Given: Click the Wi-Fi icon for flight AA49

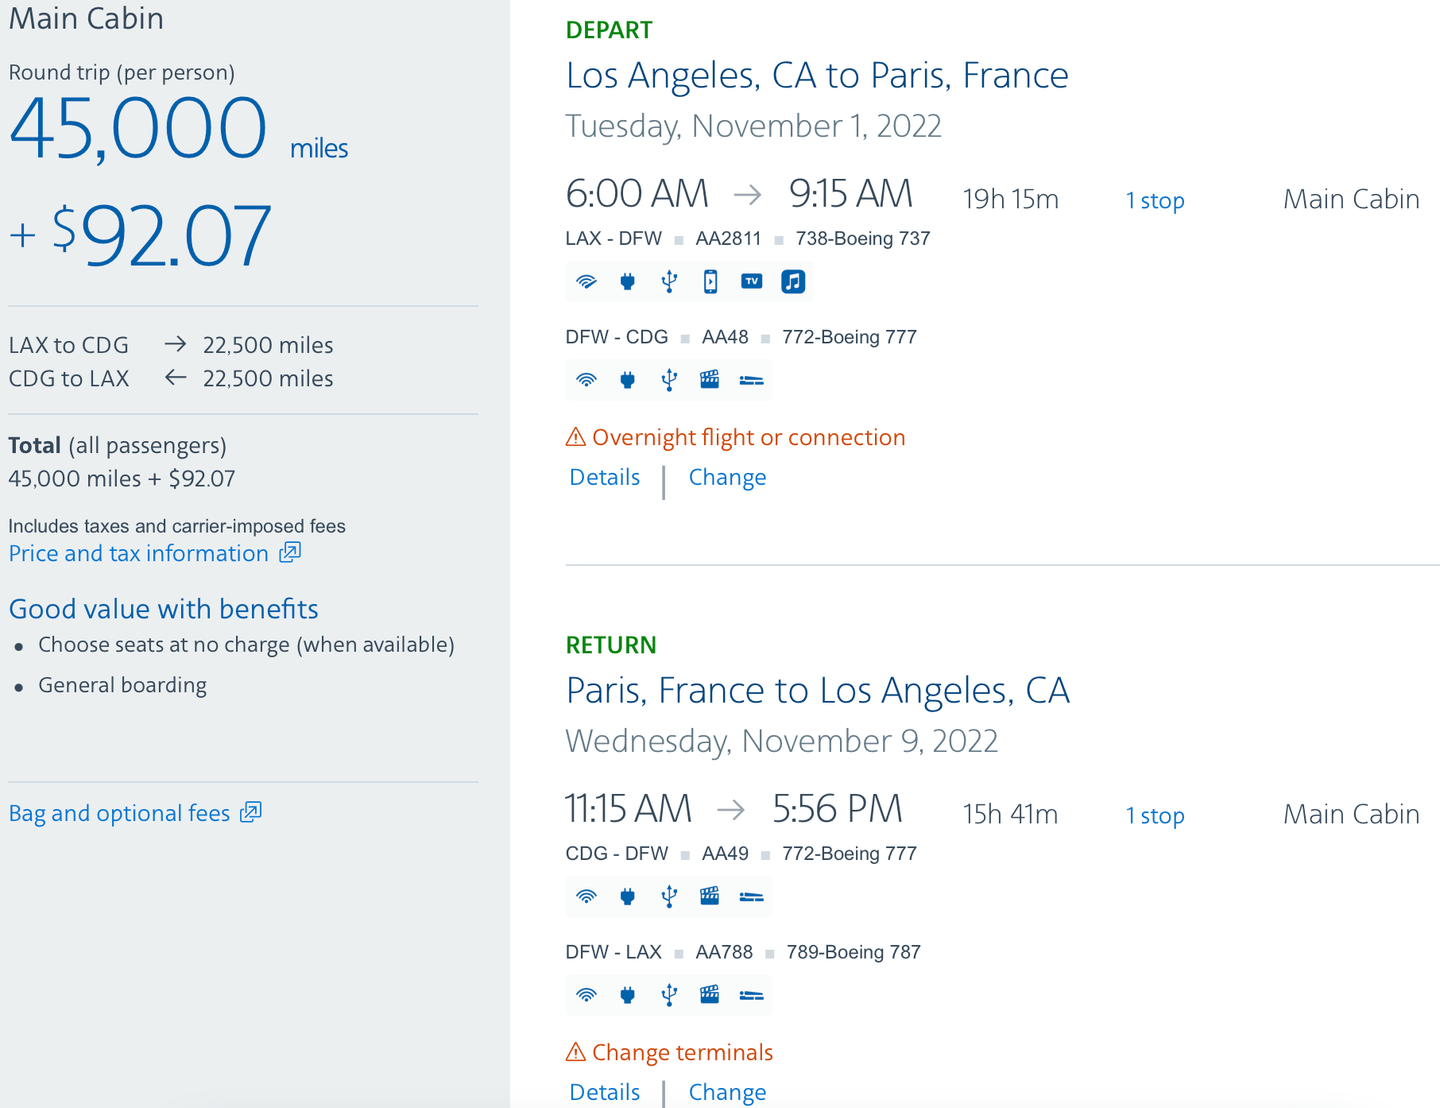Looking at the screenshot, I should click(x=587, y=896).
